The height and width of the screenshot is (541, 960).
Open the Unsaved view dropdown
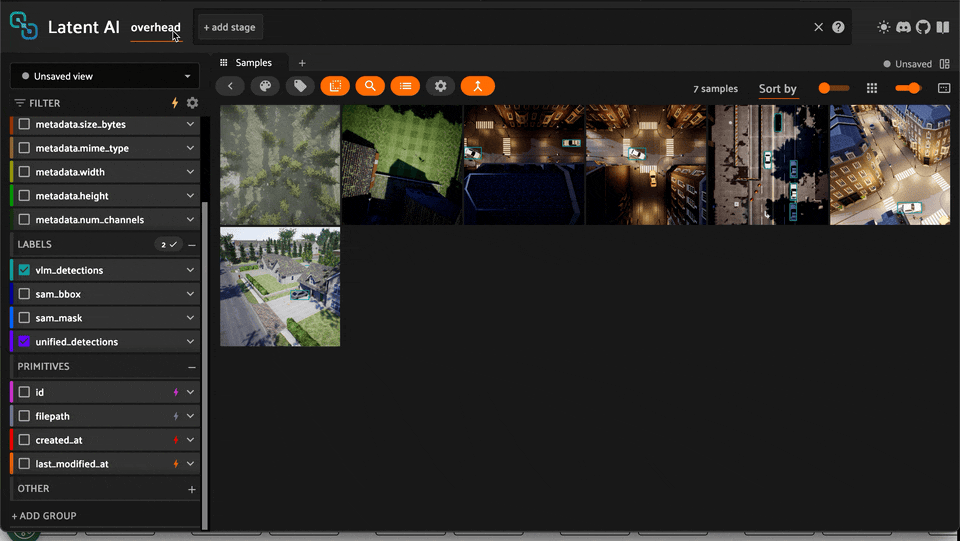point(105,76)
